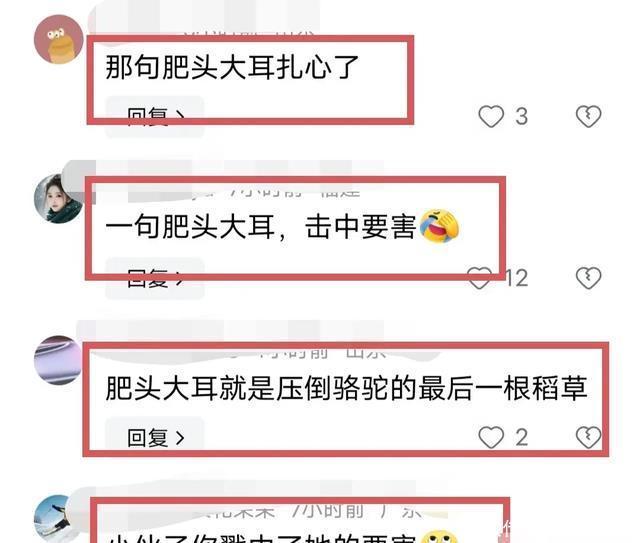Open the skier avatar profile
640x543 pixels.
(58, 519)
